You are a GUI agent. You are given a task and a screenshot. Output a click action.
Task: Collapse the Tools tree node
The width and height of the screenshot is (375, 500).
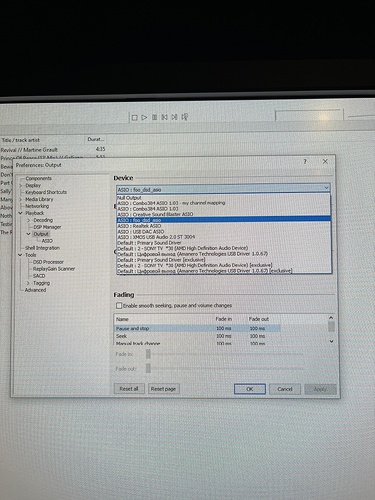[x=21, y=255]
